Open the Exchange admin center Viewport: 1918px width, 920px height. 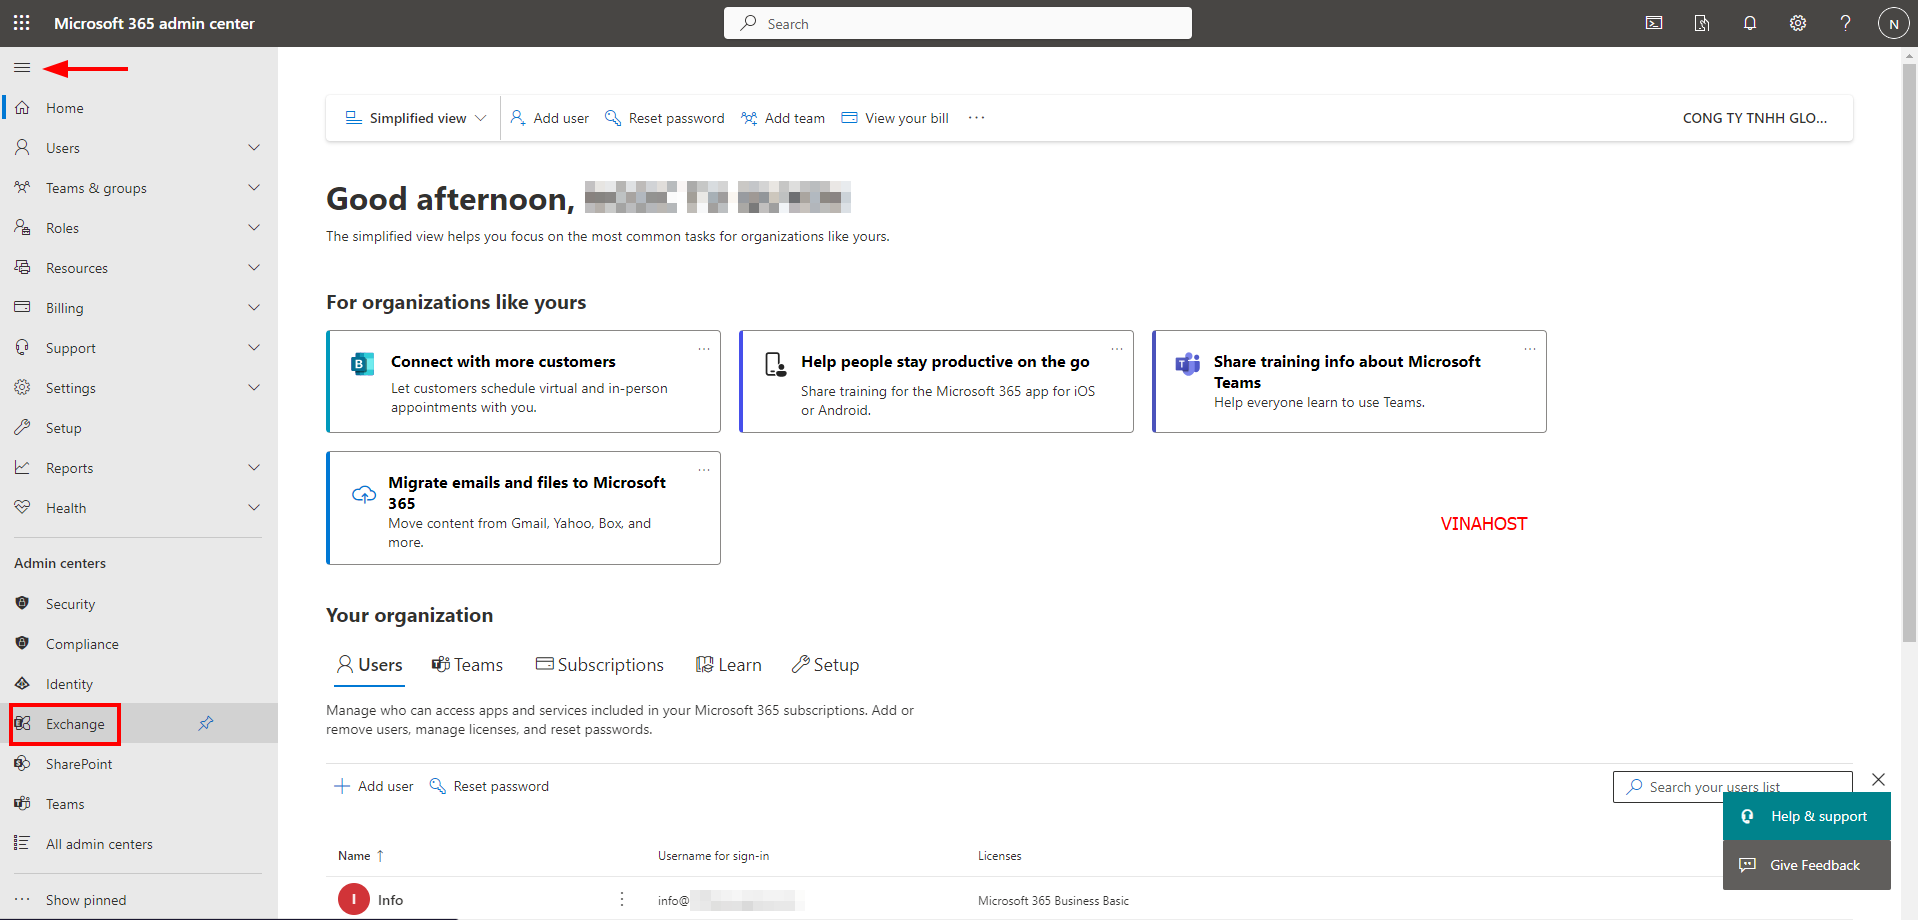click(74, 724)
